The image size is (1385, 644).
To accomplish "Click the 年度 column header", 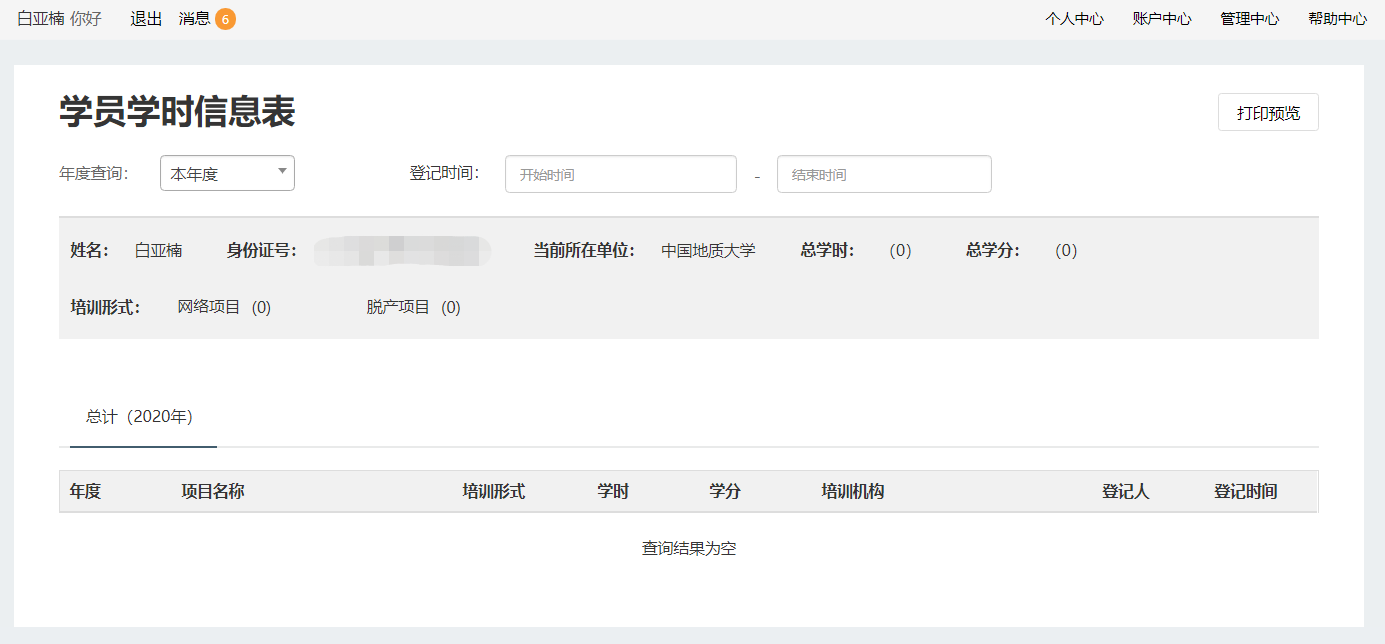I will (85, 491).
